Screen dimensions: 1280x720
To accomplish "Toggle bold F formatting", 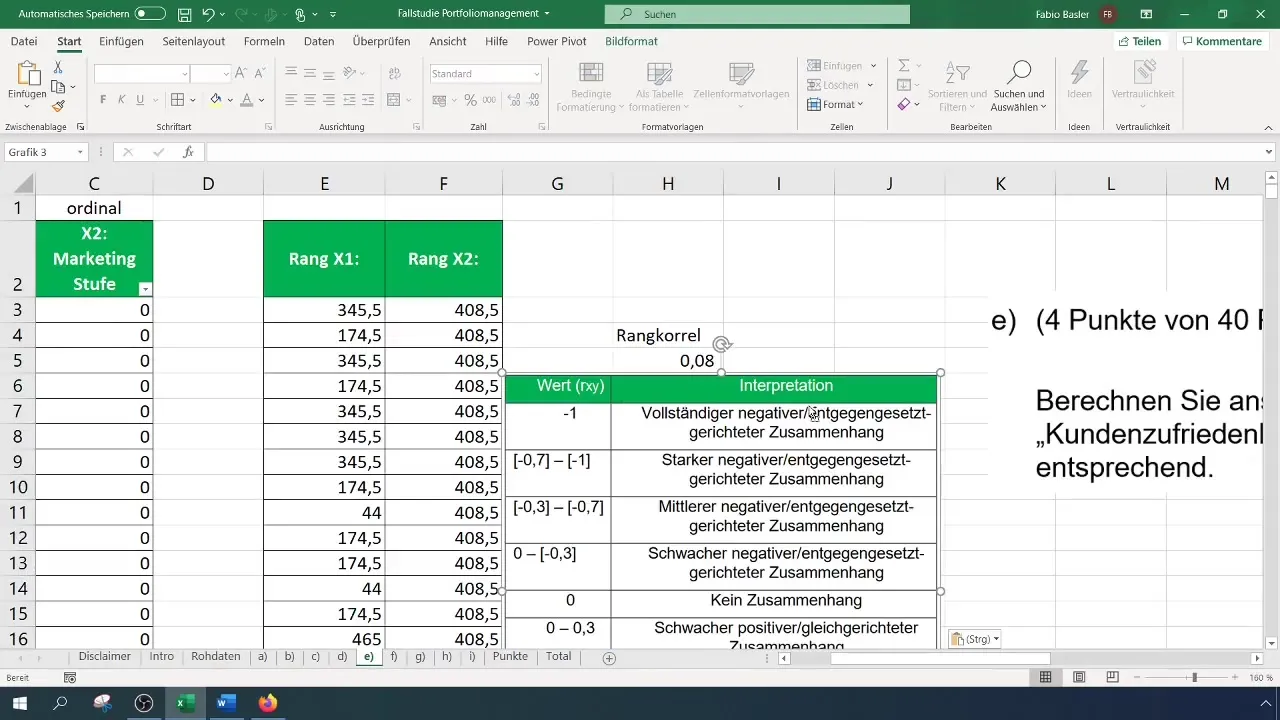I will tap(103, 100).
